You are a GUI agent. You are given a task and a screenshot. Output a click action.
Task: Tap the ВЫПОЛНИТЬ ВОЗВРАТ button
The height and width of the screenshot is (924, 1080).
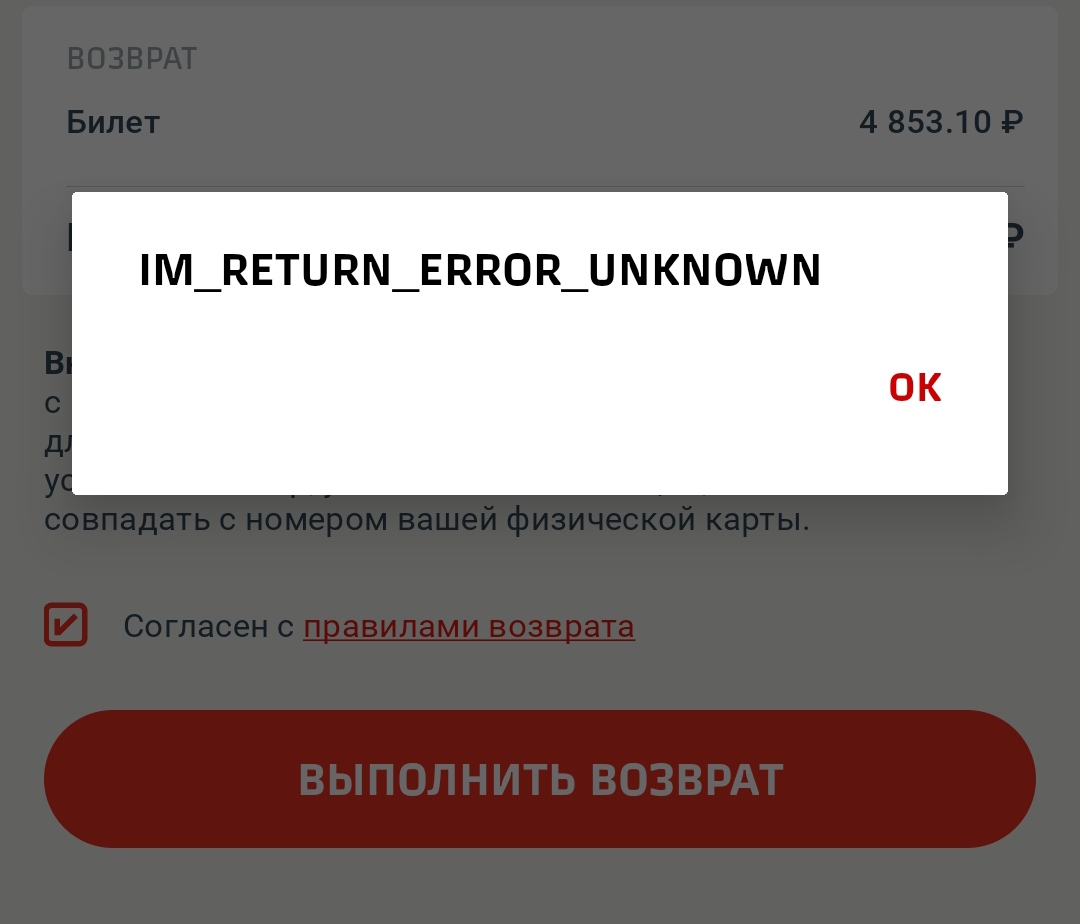tap(540, 779)
